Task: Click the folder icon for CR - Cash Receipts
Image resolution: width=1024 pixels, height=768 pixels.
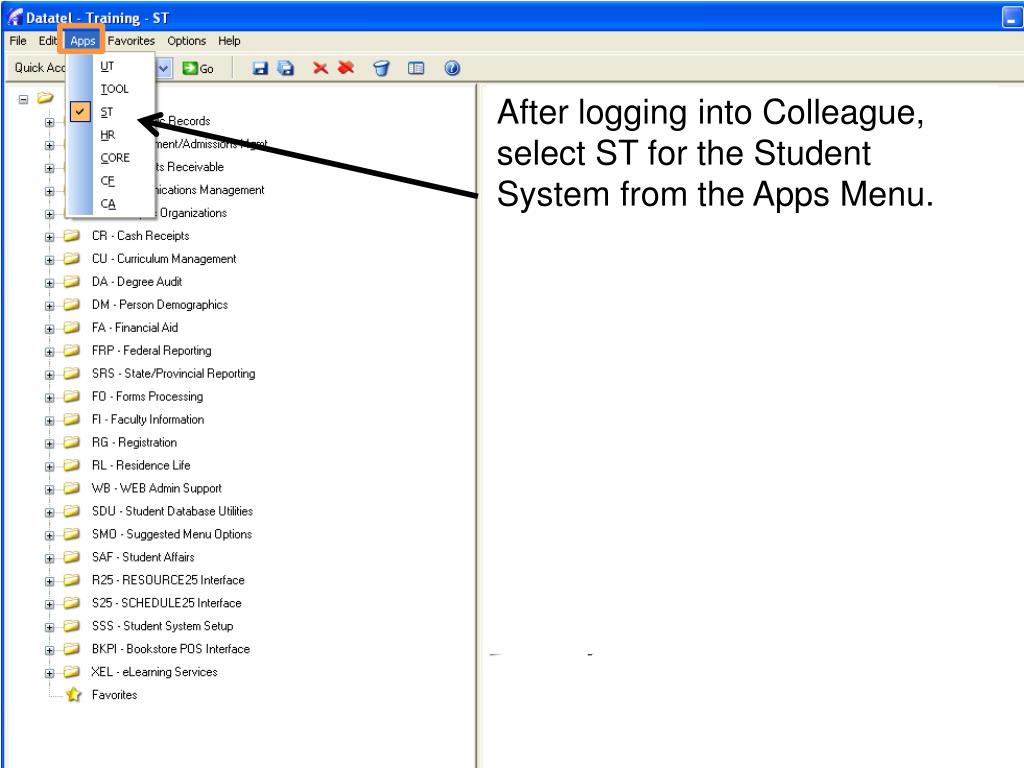Action: (72, 235)
